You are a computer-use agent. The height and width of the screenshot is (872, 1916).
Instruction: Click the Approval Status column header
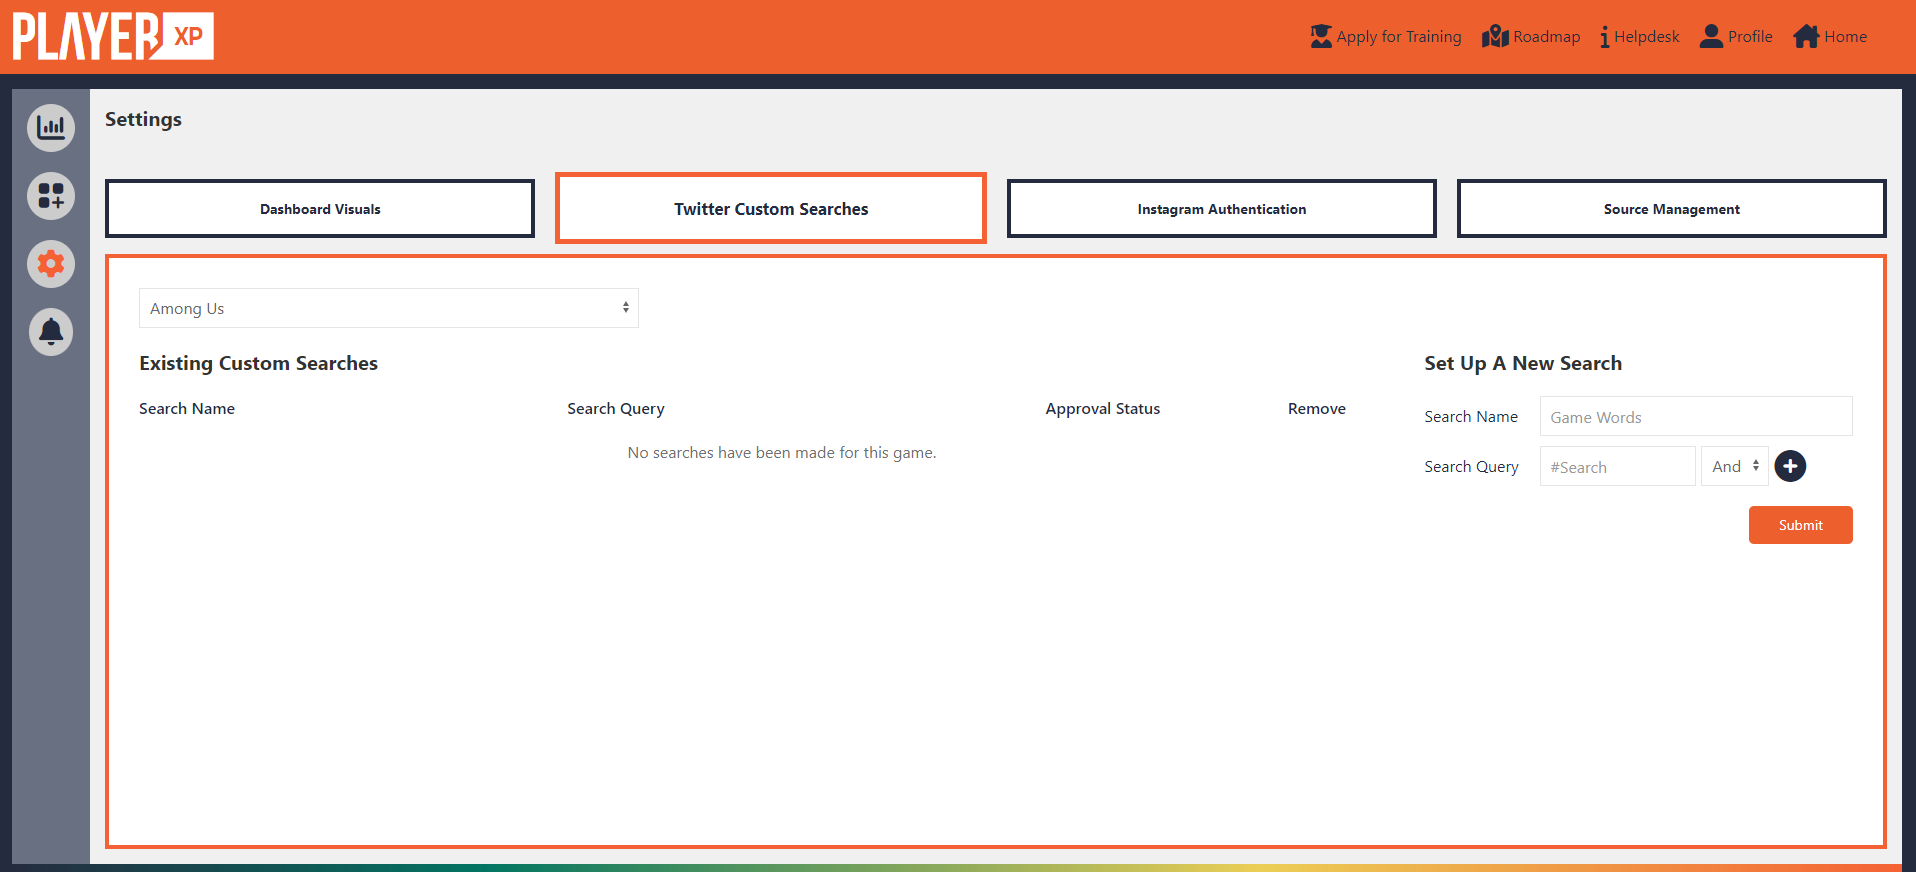pyautogui.click(x=1103, y=408)
